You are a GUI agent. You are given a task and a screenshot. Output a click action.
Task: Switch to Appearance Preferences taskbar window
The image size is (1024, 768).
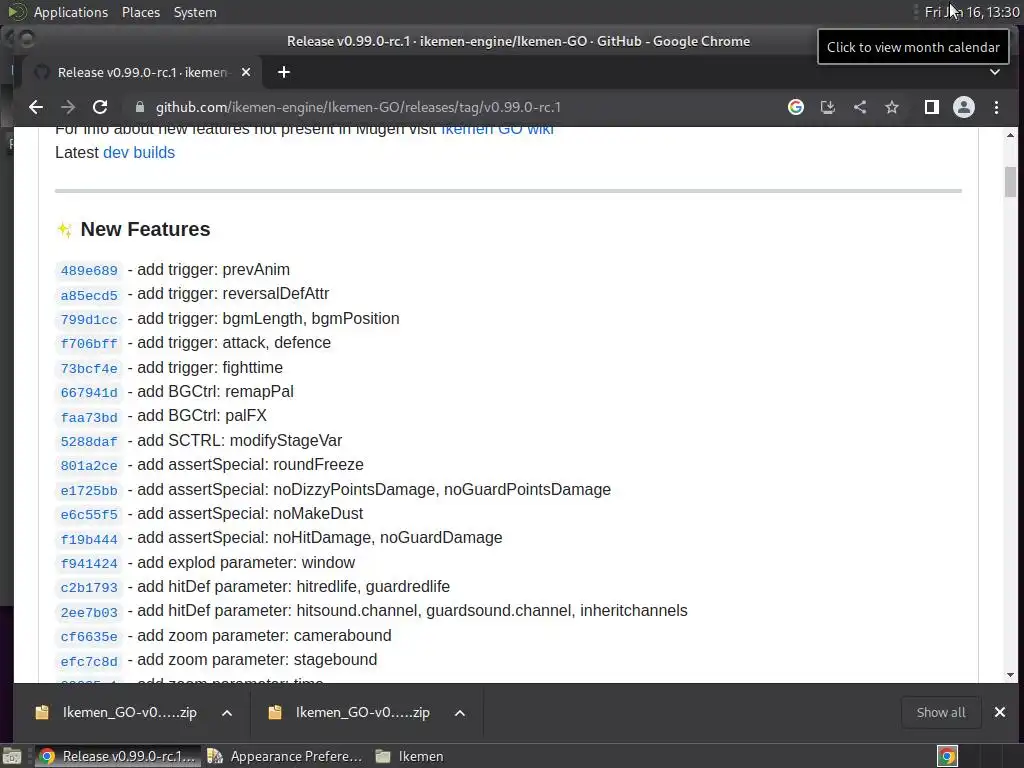tap(284, 756)
